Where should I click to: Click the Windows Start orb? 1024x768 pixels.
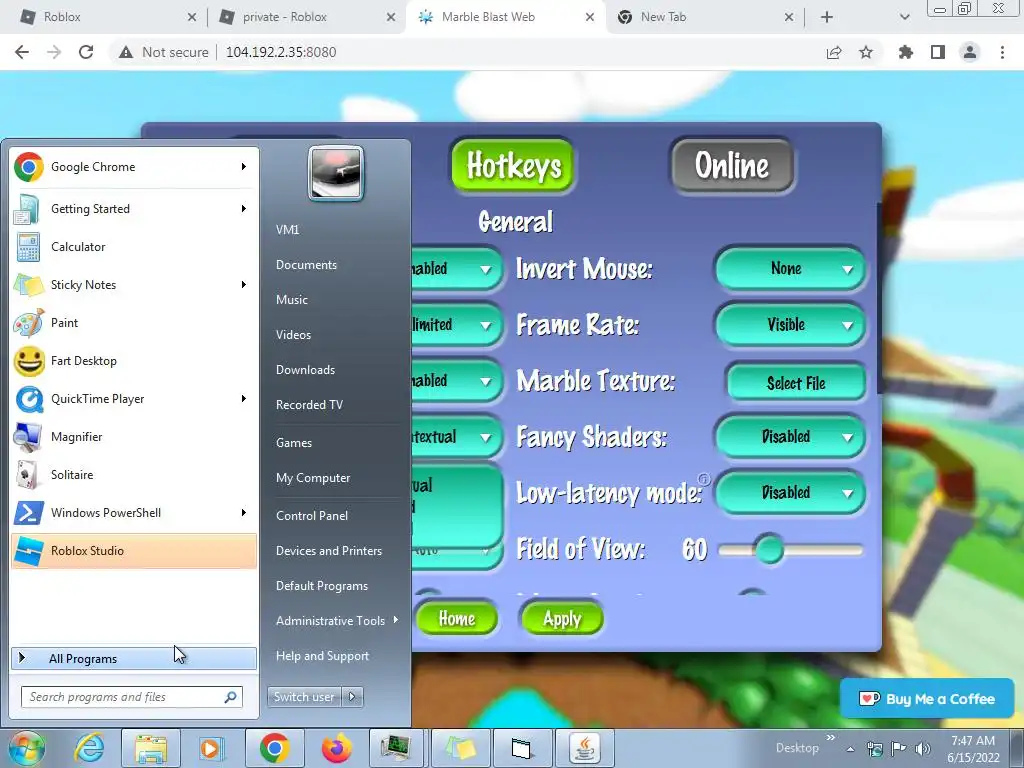[x=27, y=748]
